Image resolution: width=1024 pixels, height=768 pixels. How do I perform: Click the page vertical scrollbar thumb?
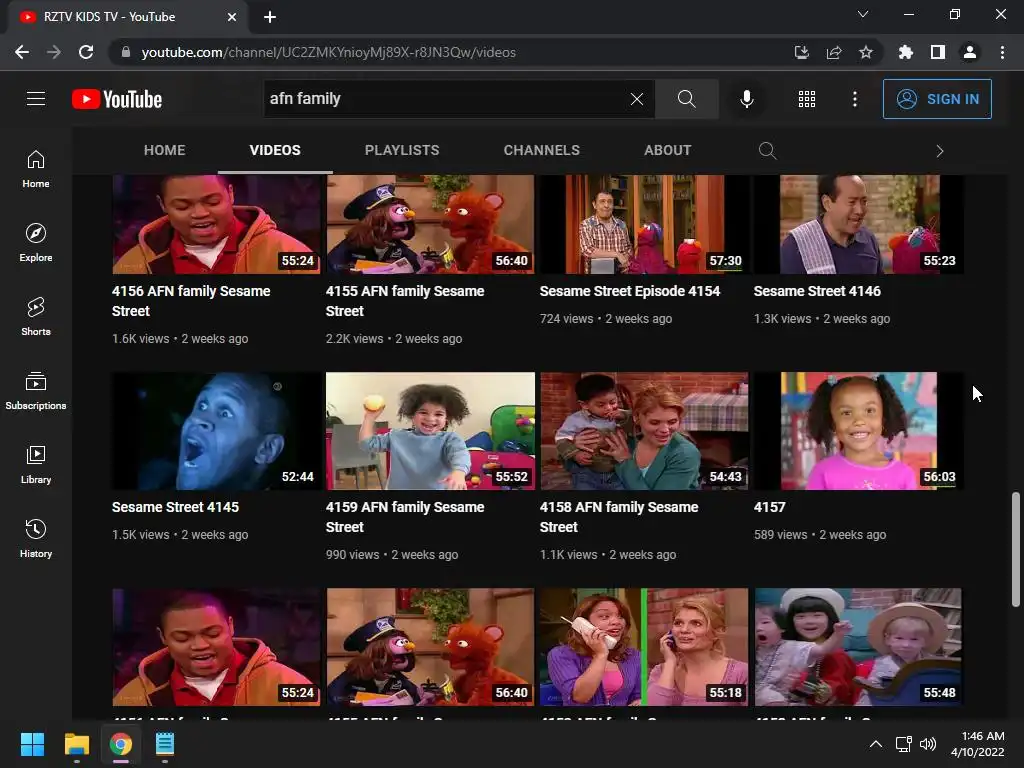[1016, 550]
